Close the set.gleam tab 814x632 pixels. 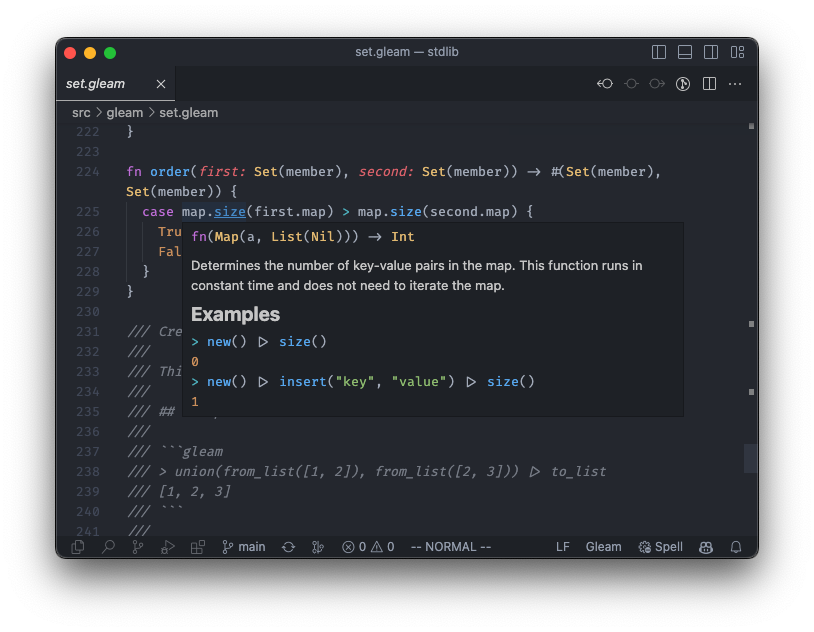[161, 84]
